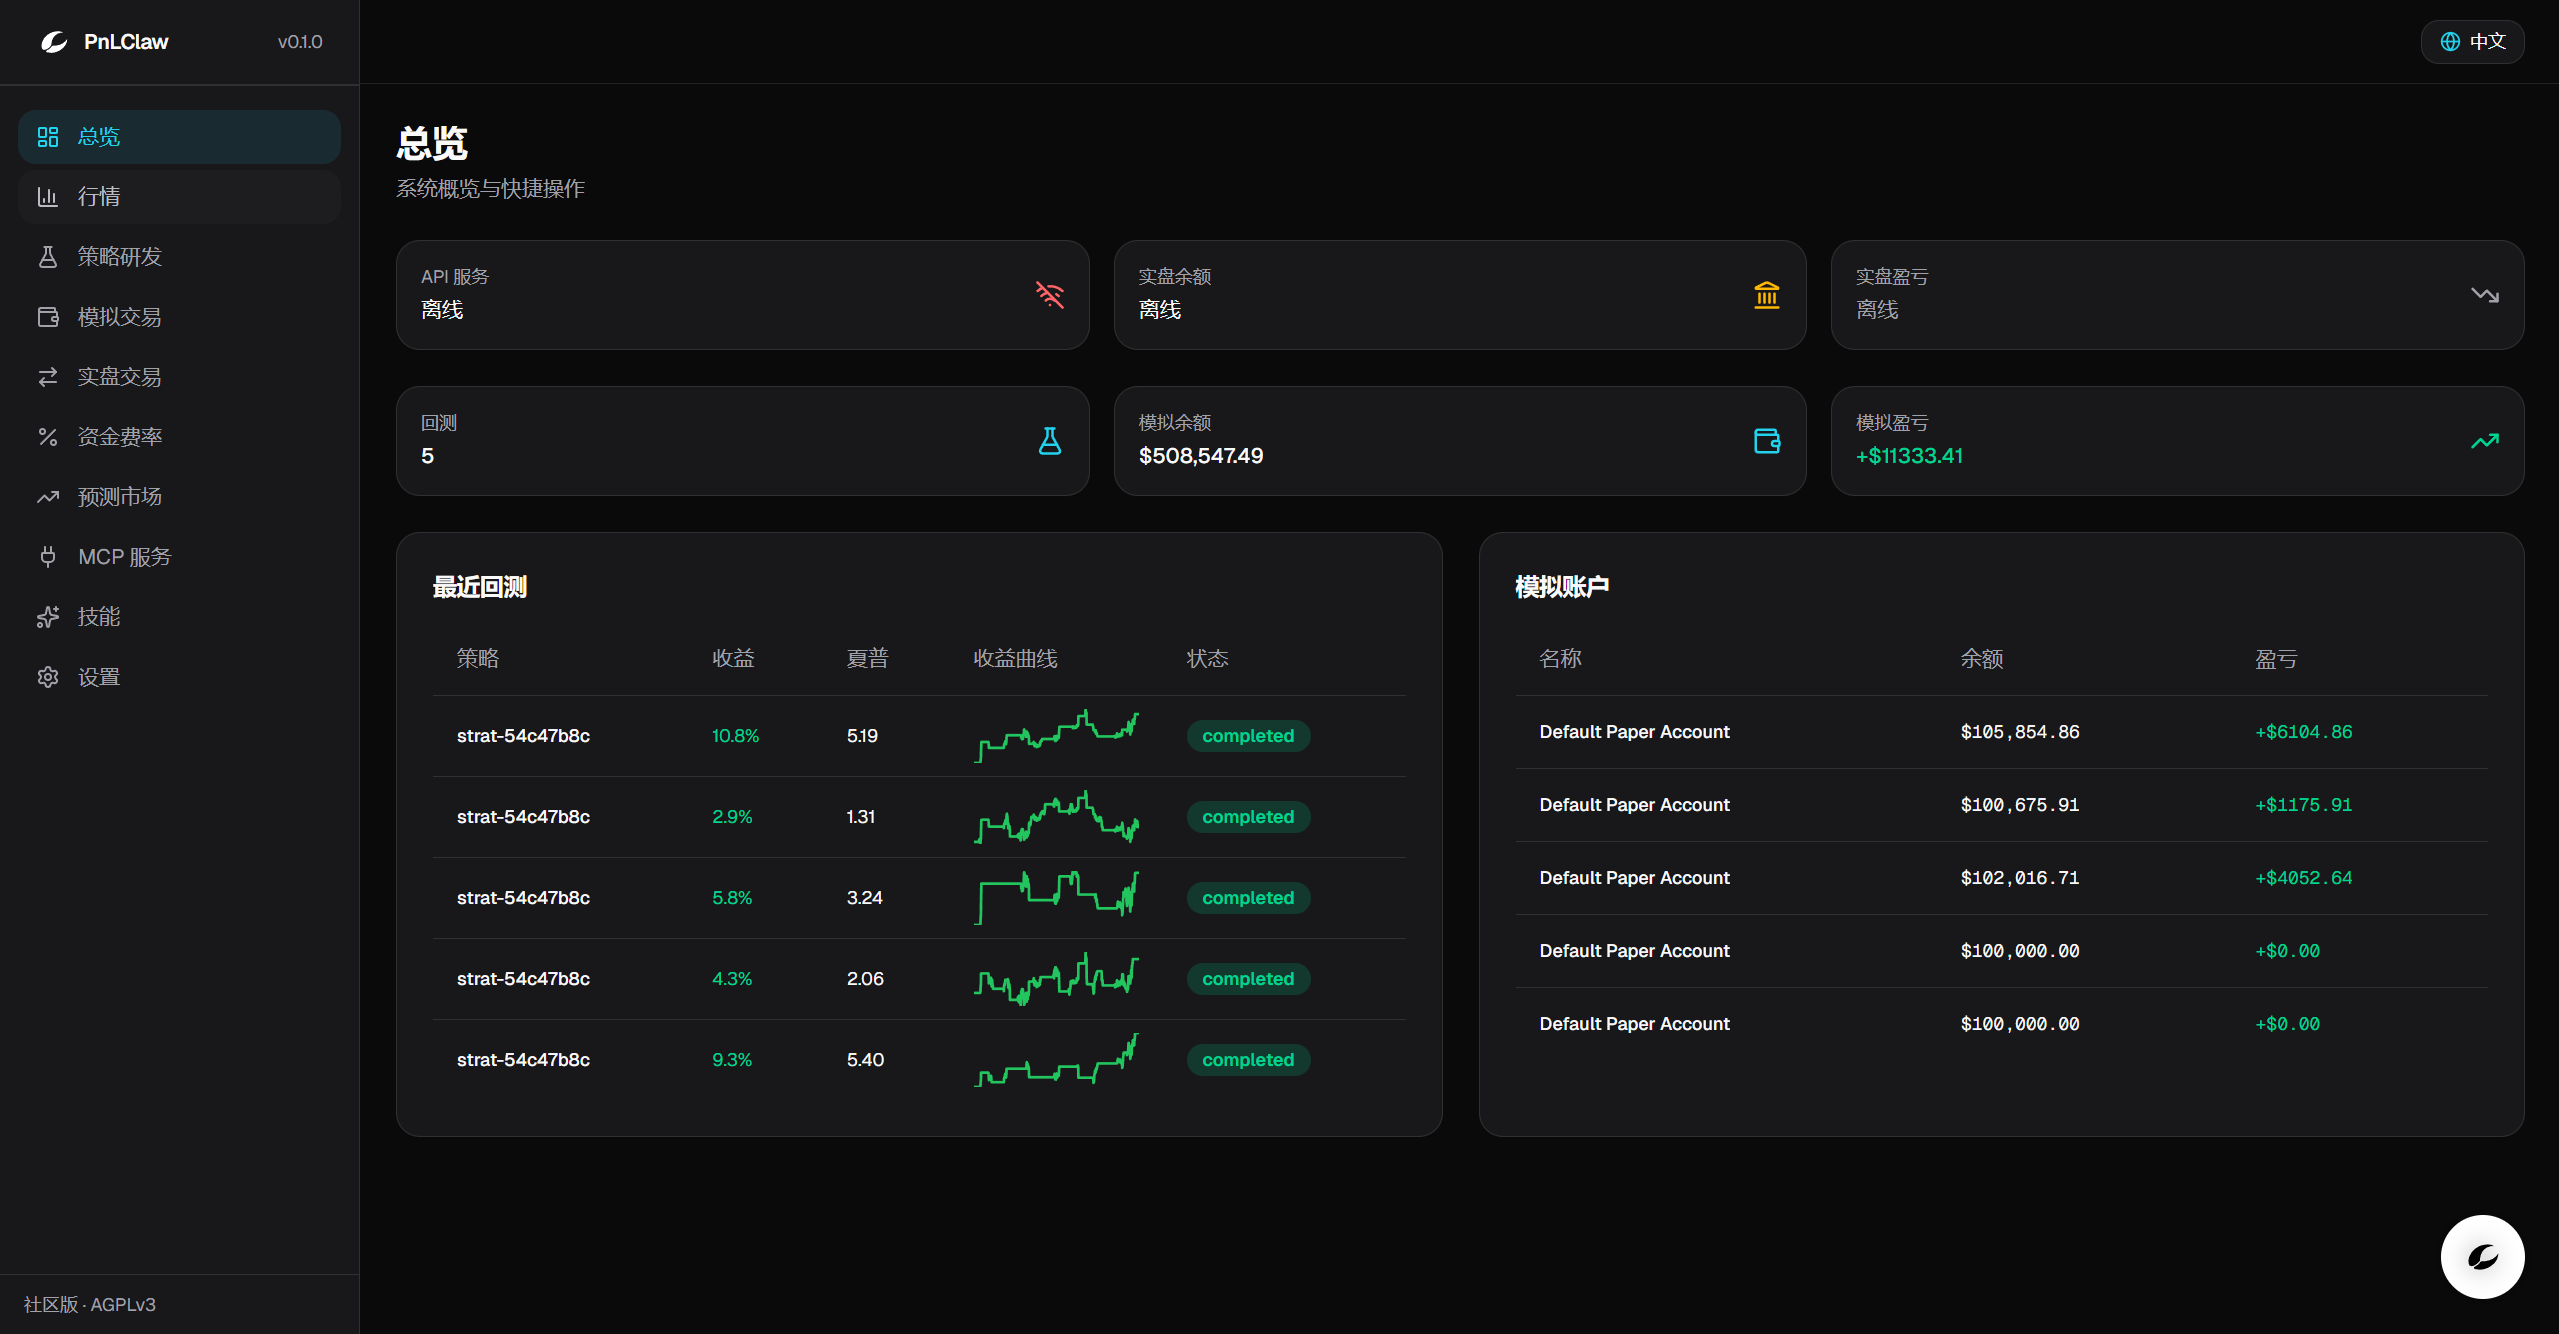The height and width of the screenshot is (1334, 2559).
Task: Click the Sharpe value 2.06
Action: point(865,979)
